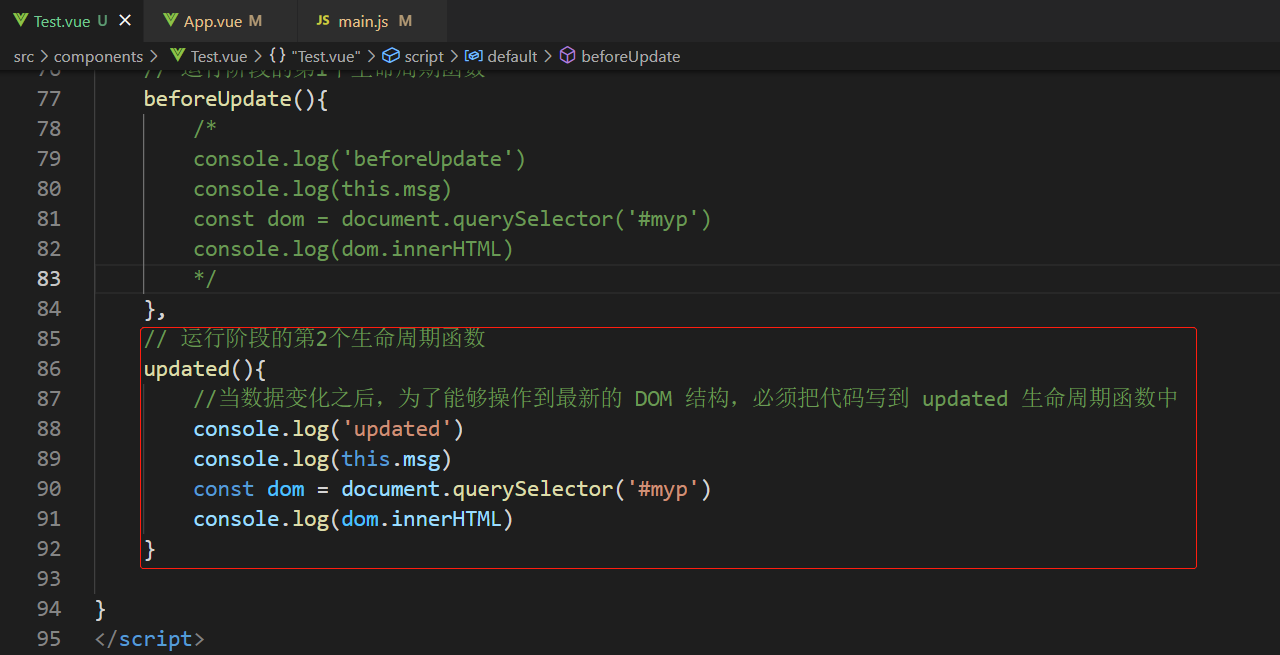This screenshot has height=655, width=1280.
Task: Select the script breadcrumb label
Action: point(424,56)
